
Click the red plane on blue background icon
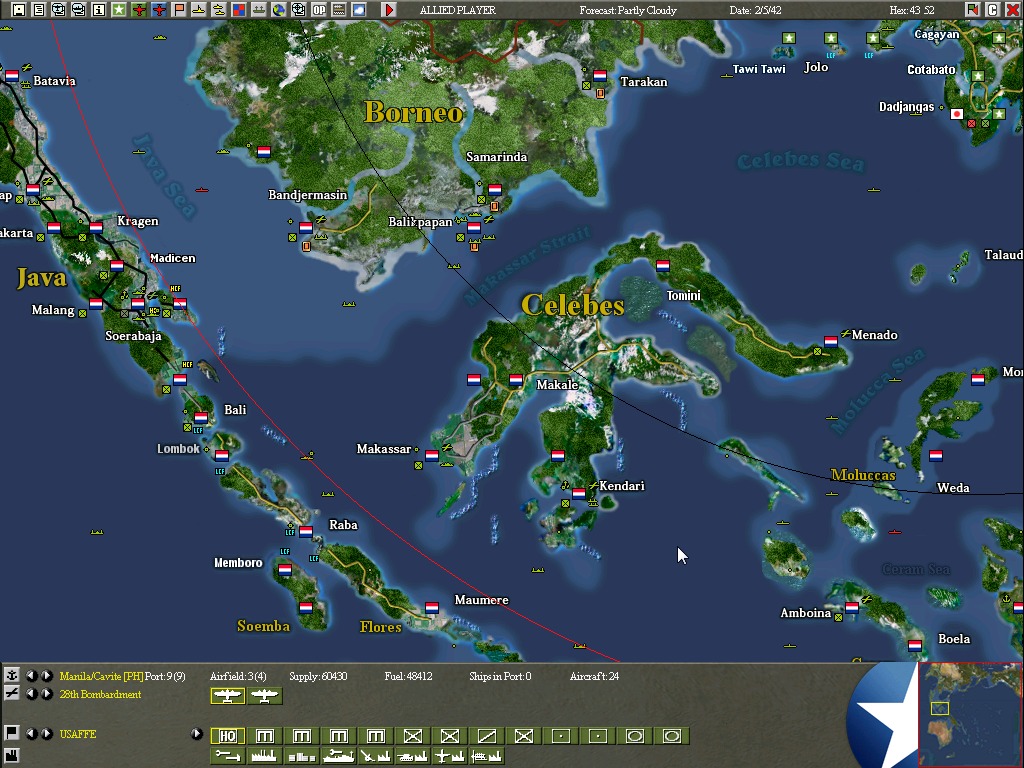159,10
